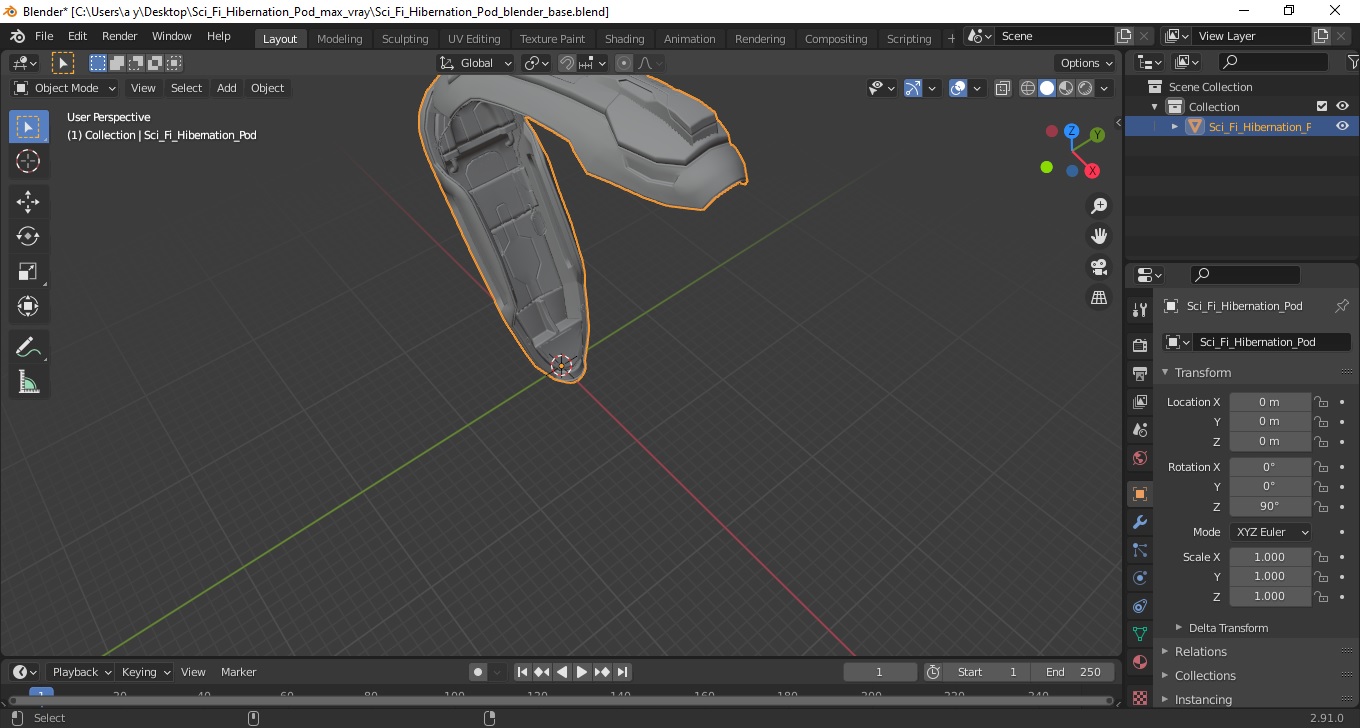This screenshot has height=728, width=1360.
Task: Click the outliner search field
Action: coord(1272,62)
